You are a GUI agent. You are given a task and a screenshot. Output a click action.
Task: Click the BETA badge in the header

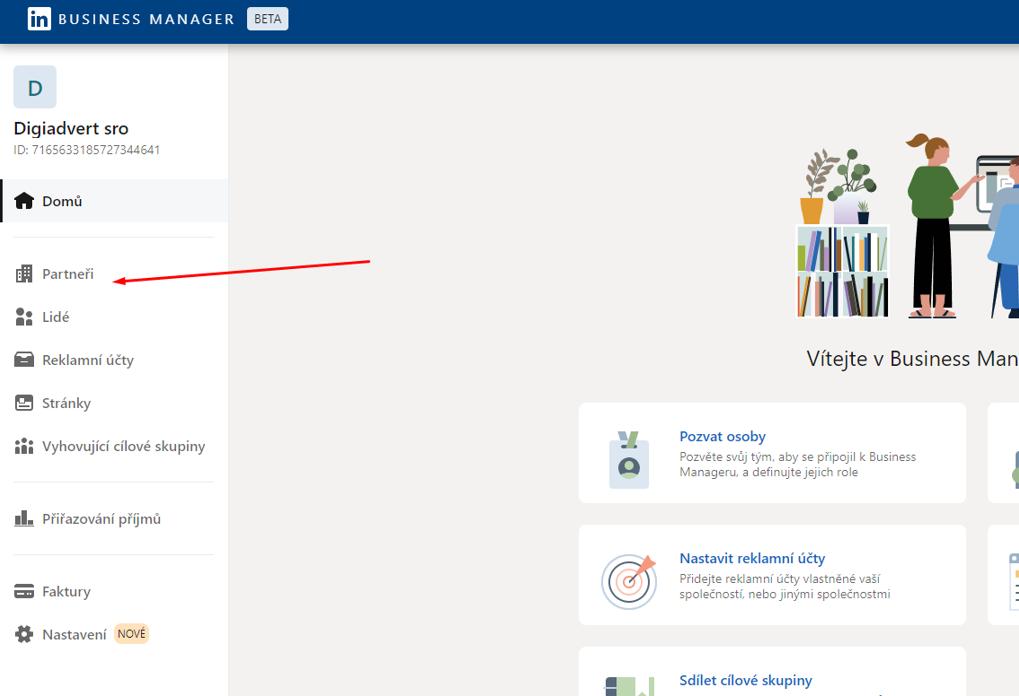coord(266,18)
